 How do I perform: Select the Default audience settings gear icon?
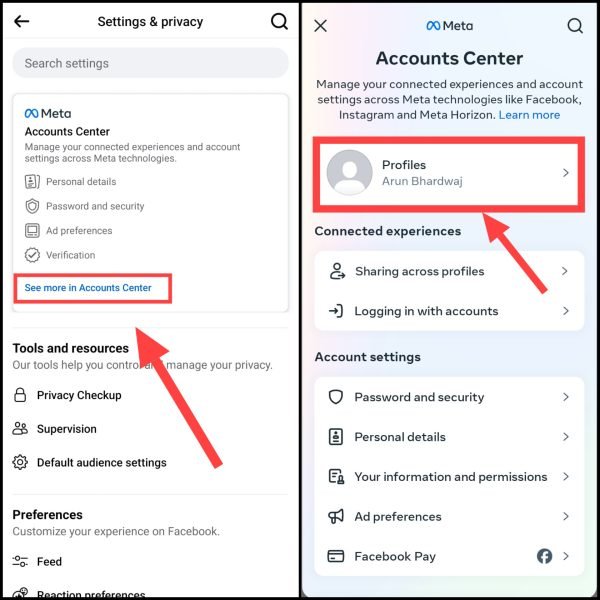(20, 462)
